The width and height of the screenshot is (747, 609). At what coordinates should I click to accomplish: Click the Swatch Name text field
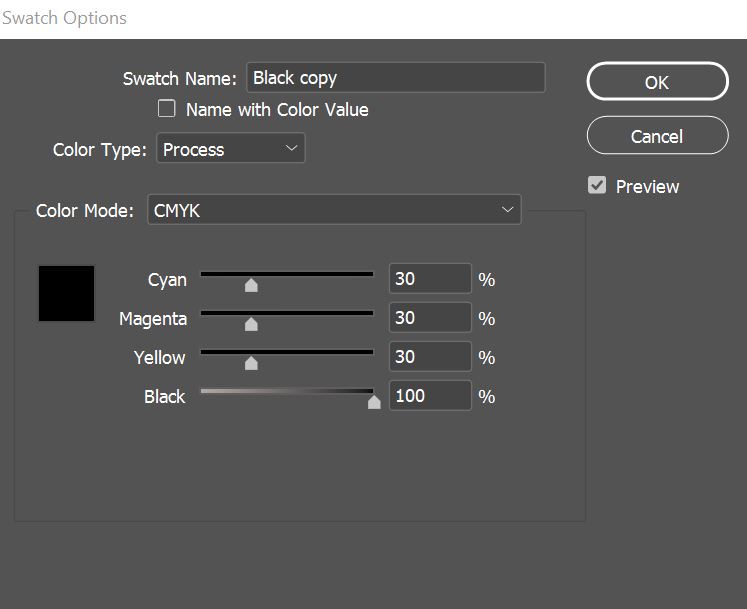coord(396,78)
